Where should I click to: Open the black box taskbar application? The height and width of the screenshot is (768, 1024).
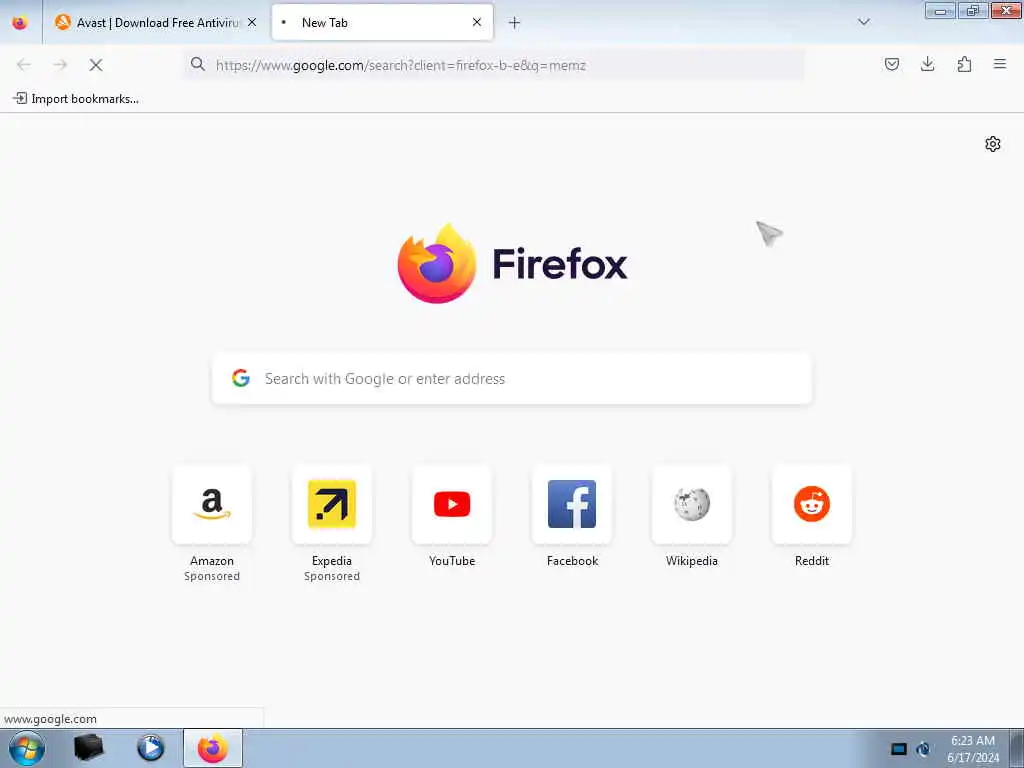click(89, 748)
